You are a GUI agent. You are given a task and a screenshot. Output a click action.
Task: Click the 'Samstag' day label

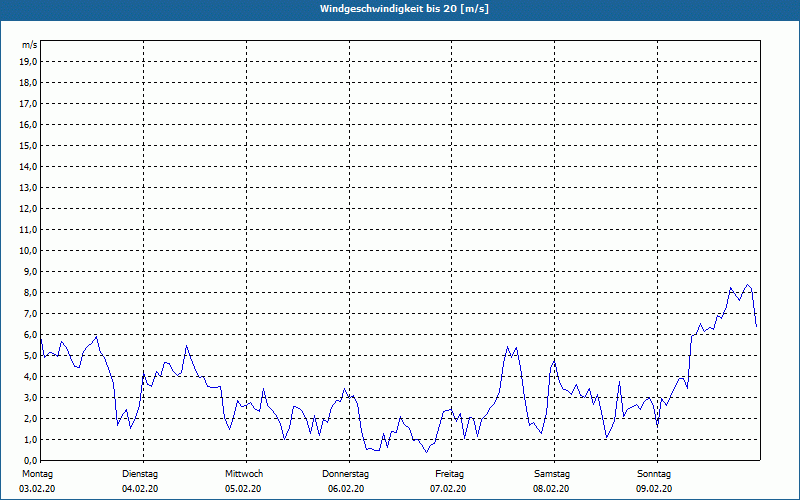[x=552, y=474]
